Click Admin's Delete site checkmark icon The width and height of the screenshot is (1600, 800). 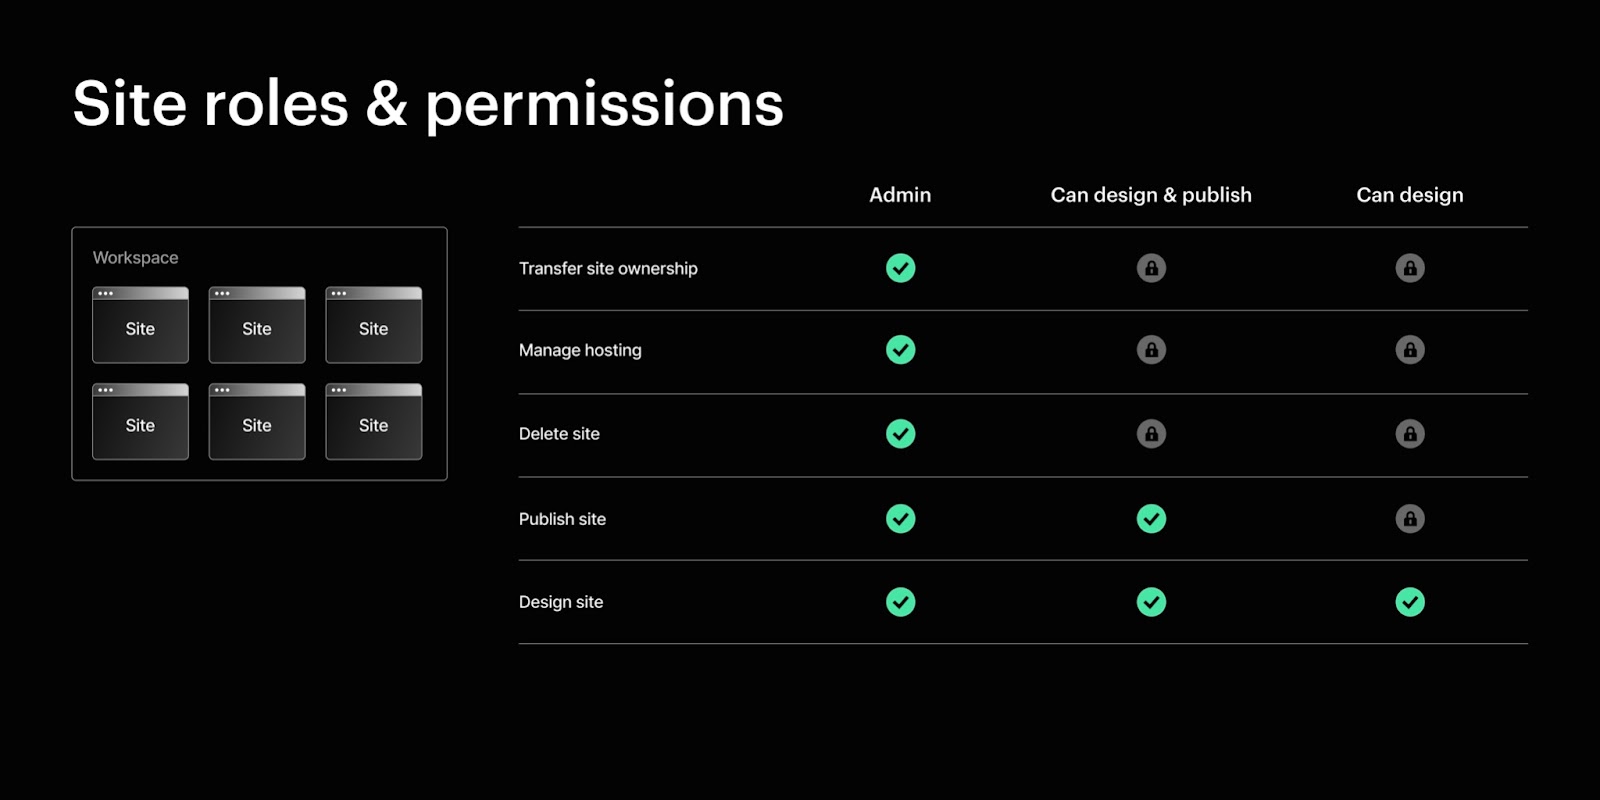(900, 434)
